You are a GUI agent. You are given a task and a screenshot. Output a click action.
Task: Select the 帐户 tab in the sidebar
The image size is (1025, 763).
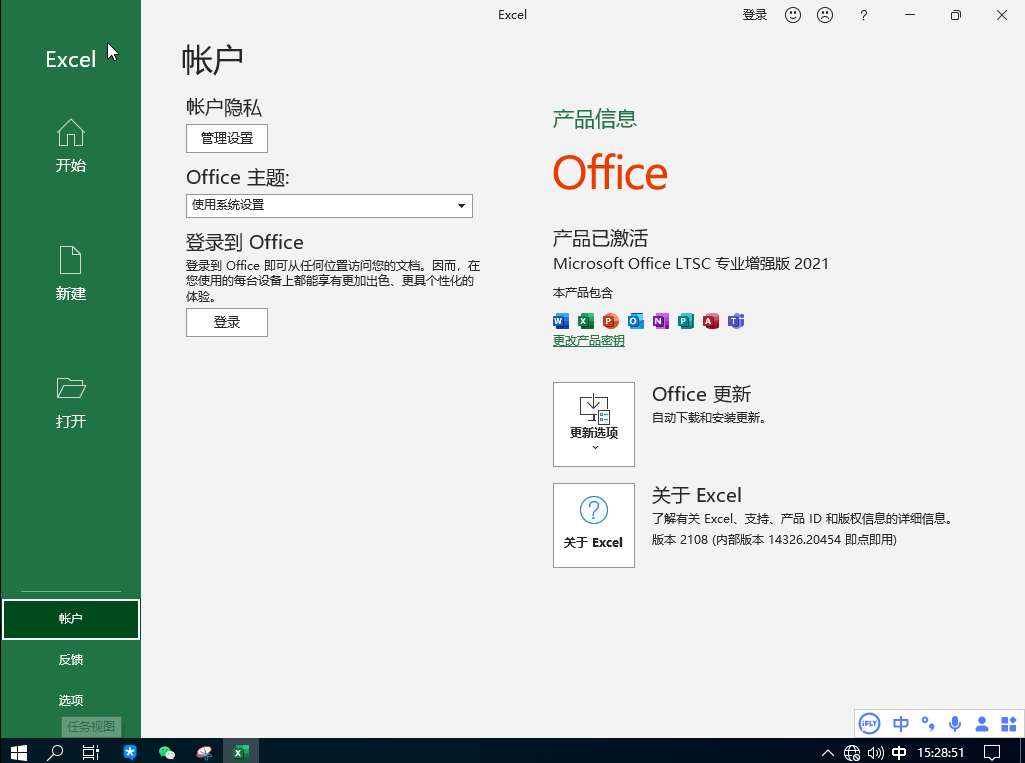(71, 619)
